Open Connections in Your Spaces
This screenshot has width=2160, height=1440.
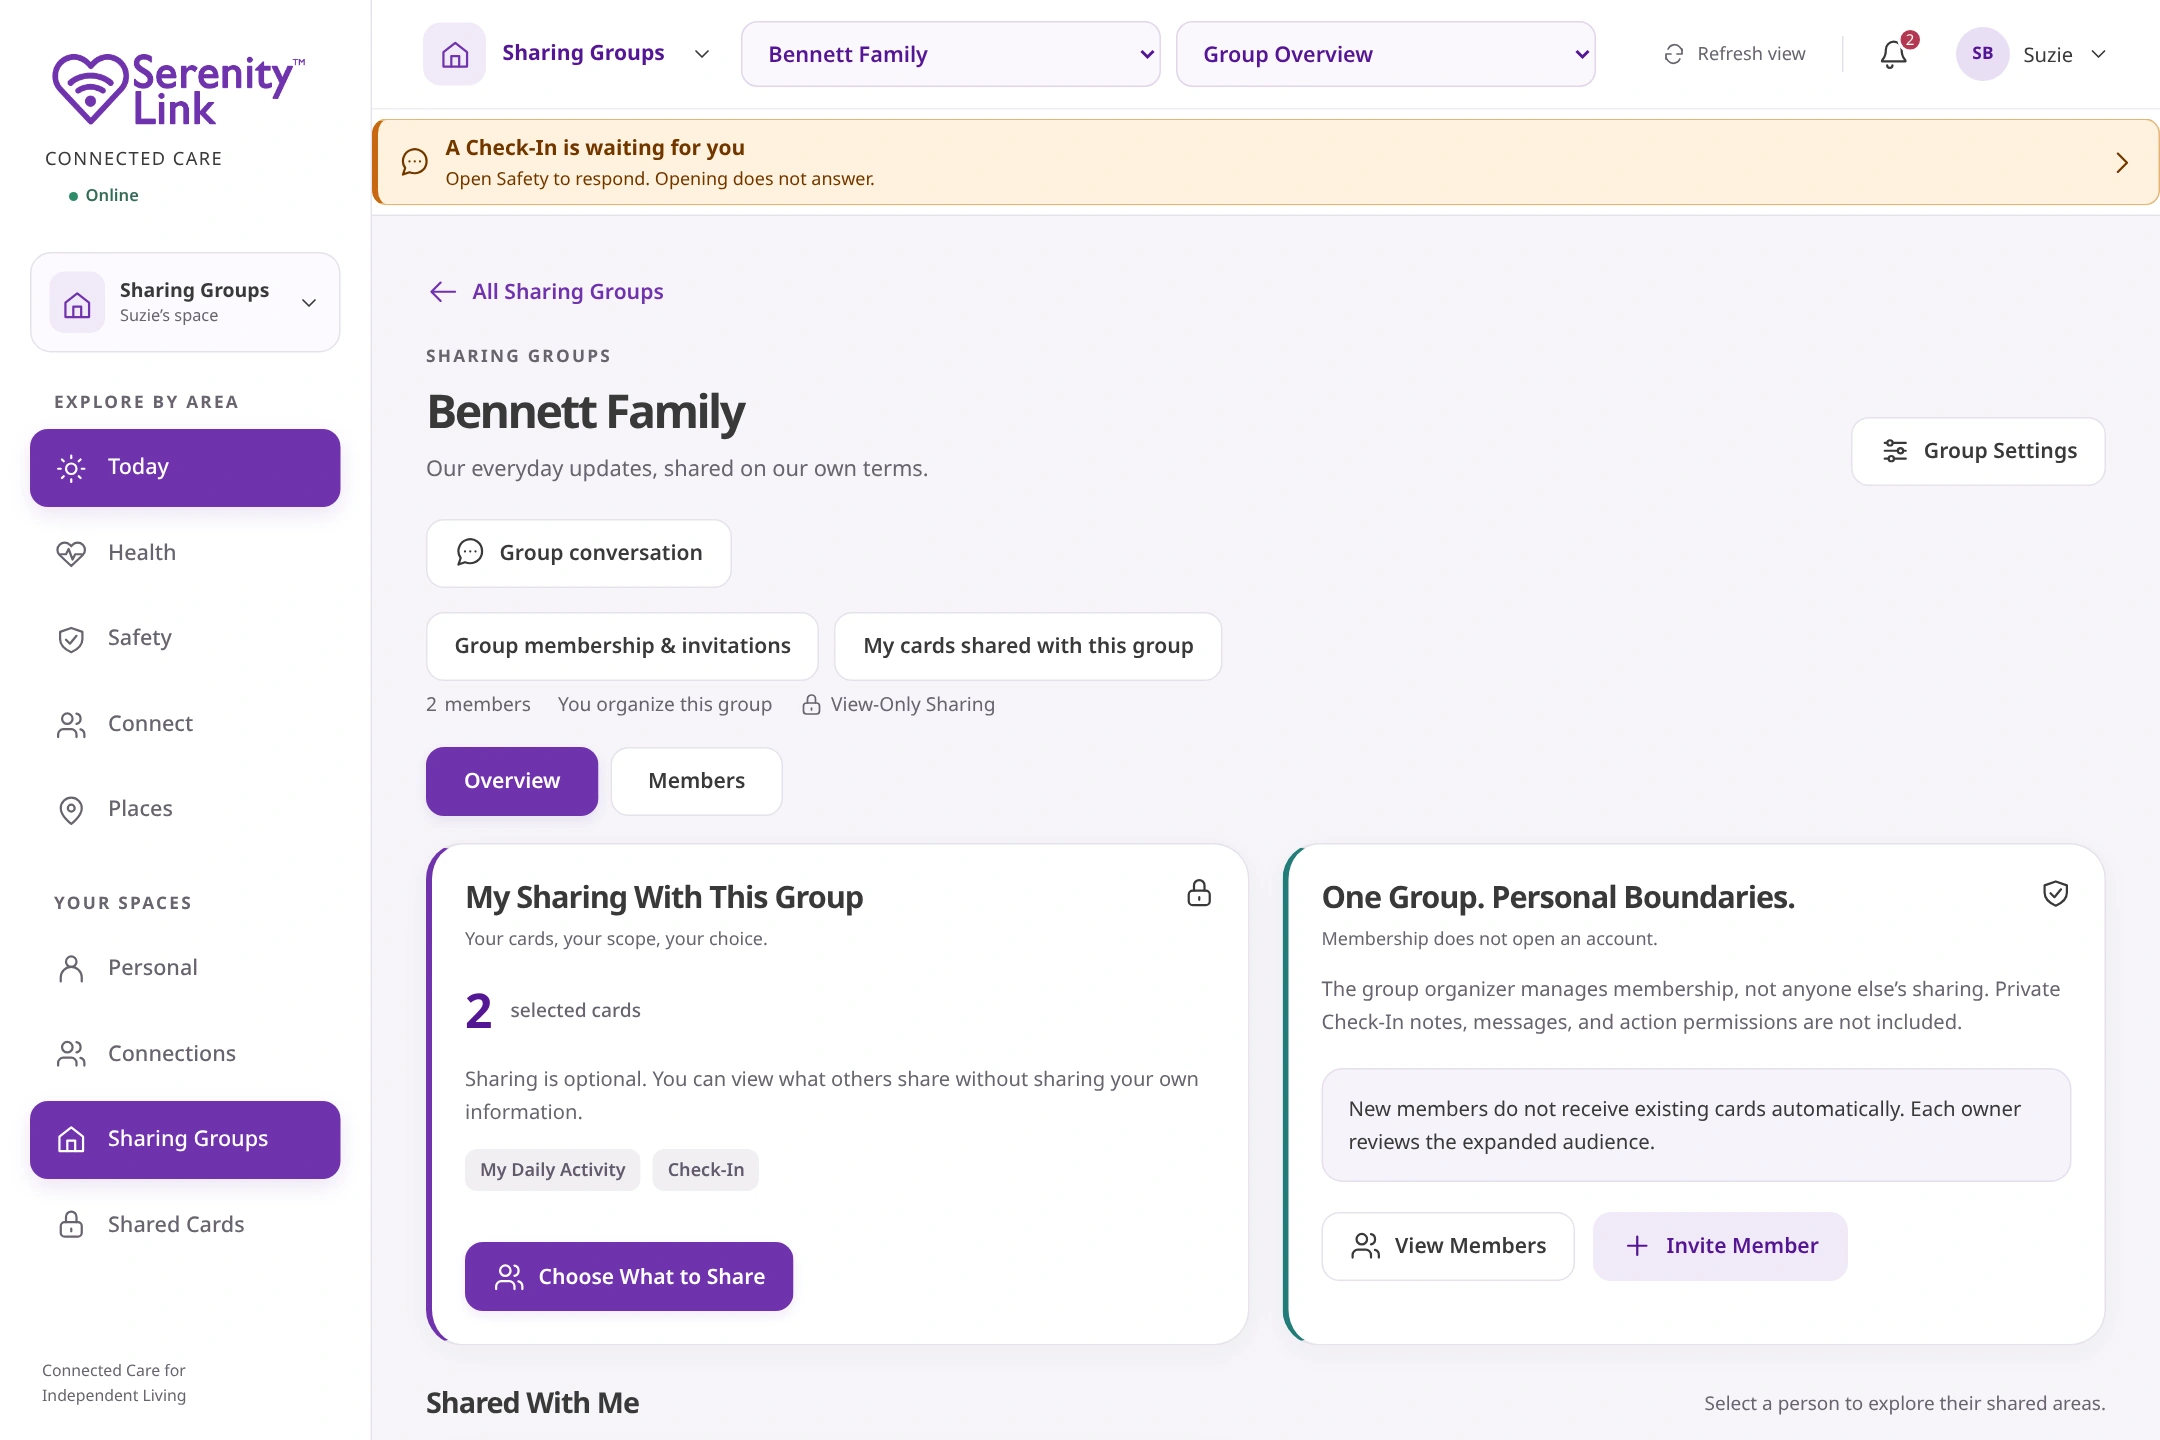pyautogui.click(x=185, y=1053)
